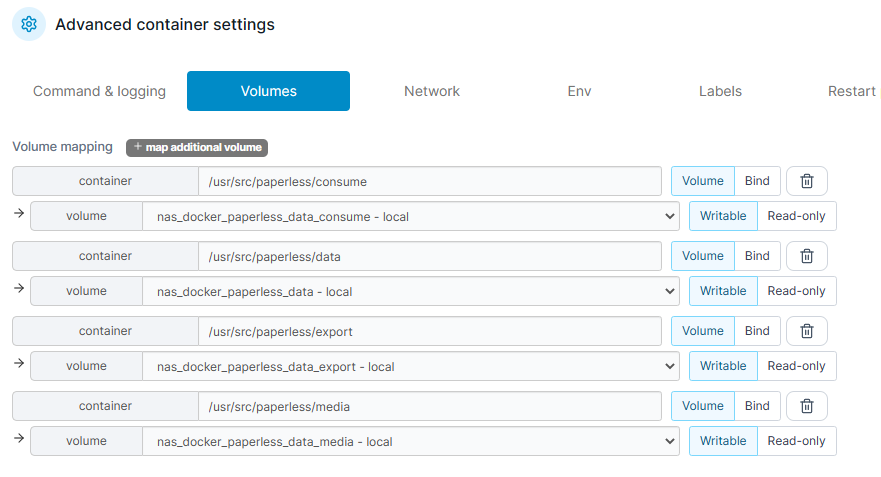This screenshot has height=477, width=881.
Task: Edit the /usr/src/paperless/export container path field
Action: pos(430,331)
